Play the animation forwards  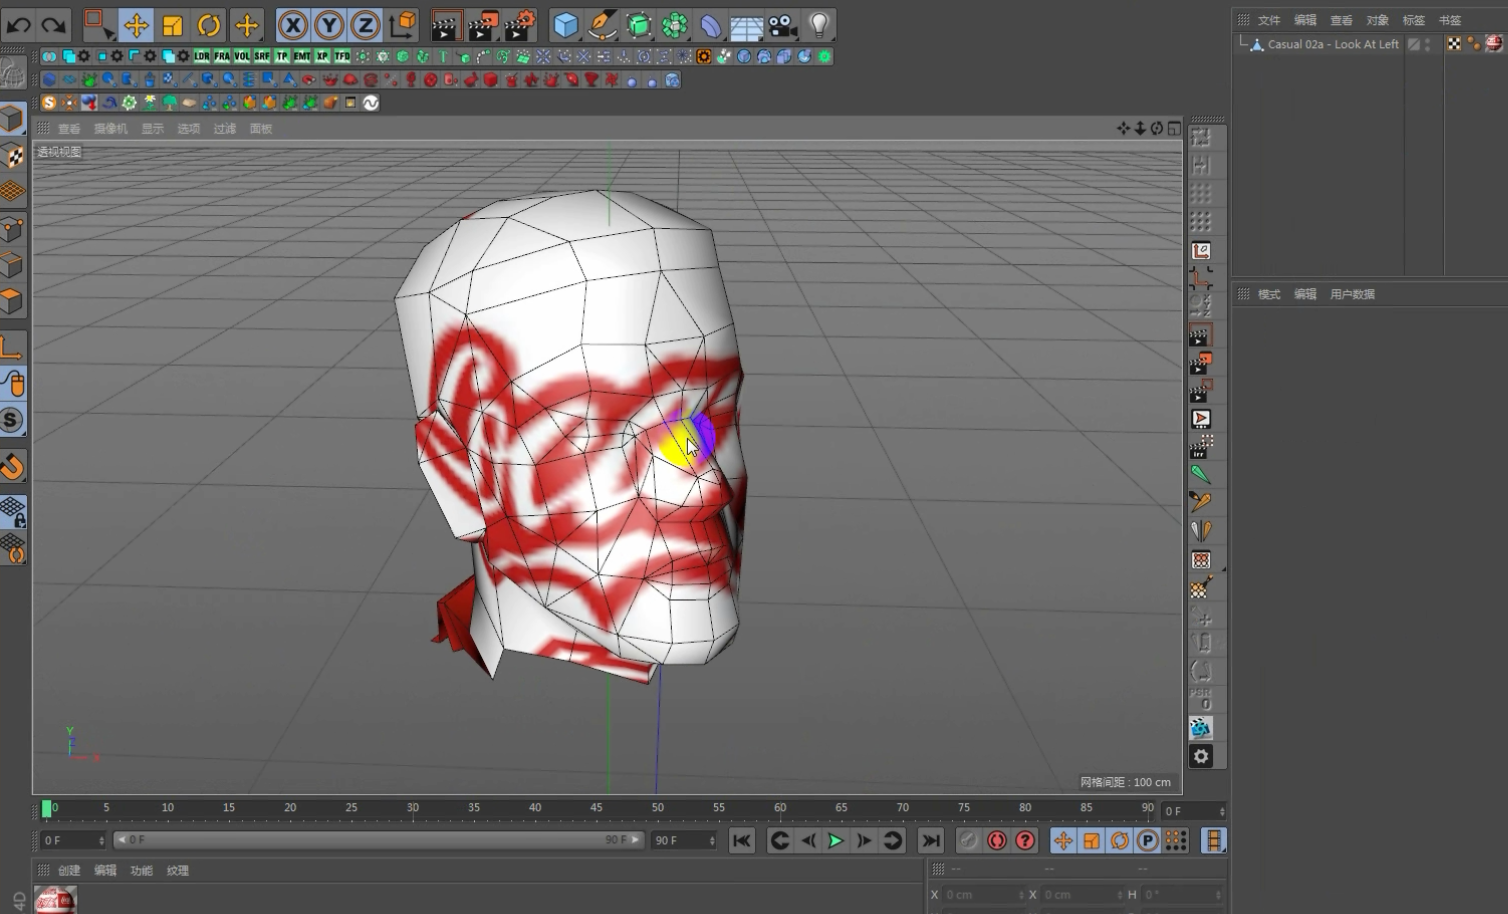[836, 841]
